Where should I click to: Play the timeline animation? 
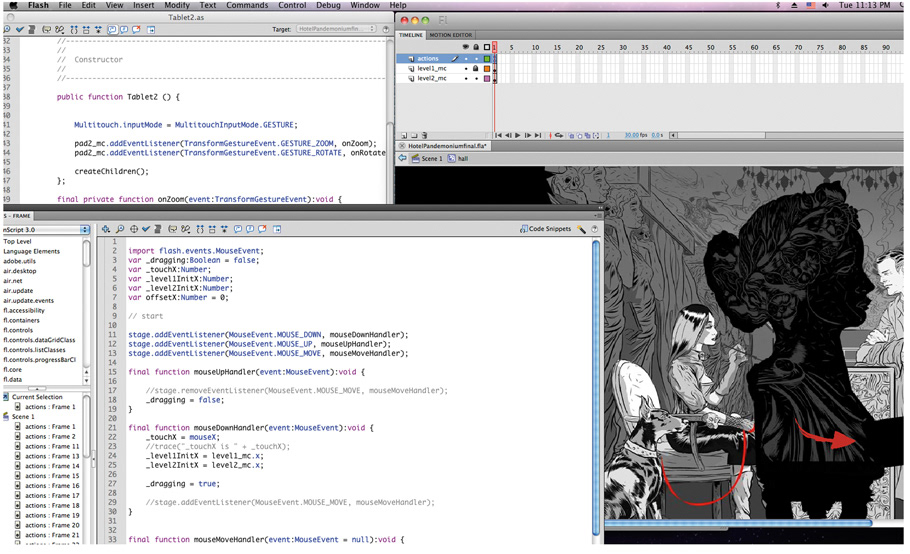click(x=518, y=135)
